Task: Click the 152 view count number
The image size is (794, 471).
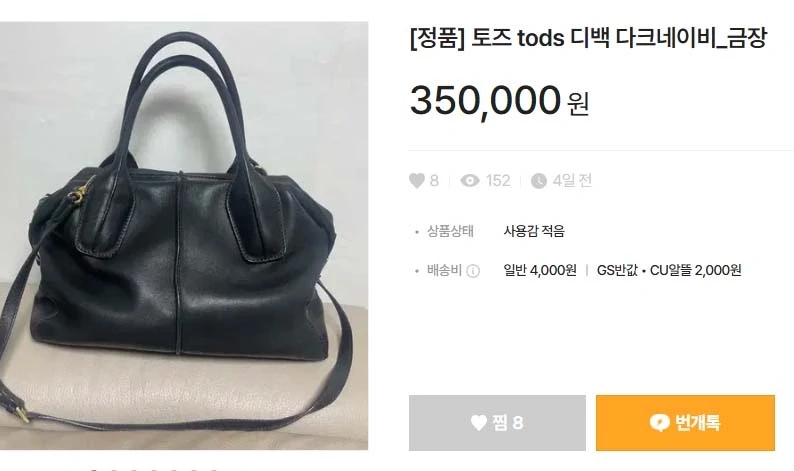Action: tap(498, 181)
